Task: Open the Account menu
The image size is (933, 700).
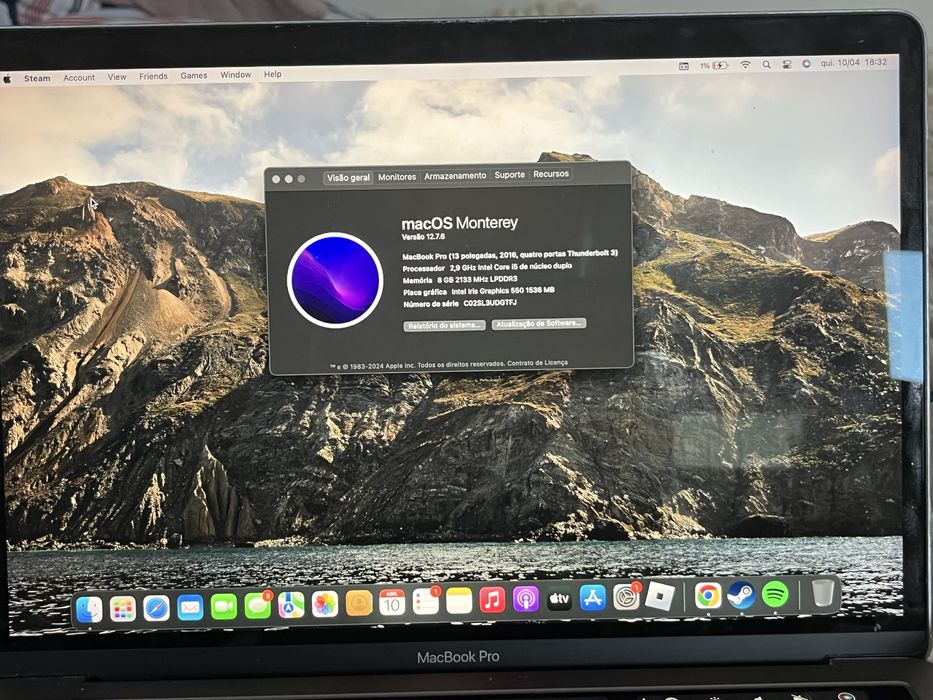Action: (79, 77)
